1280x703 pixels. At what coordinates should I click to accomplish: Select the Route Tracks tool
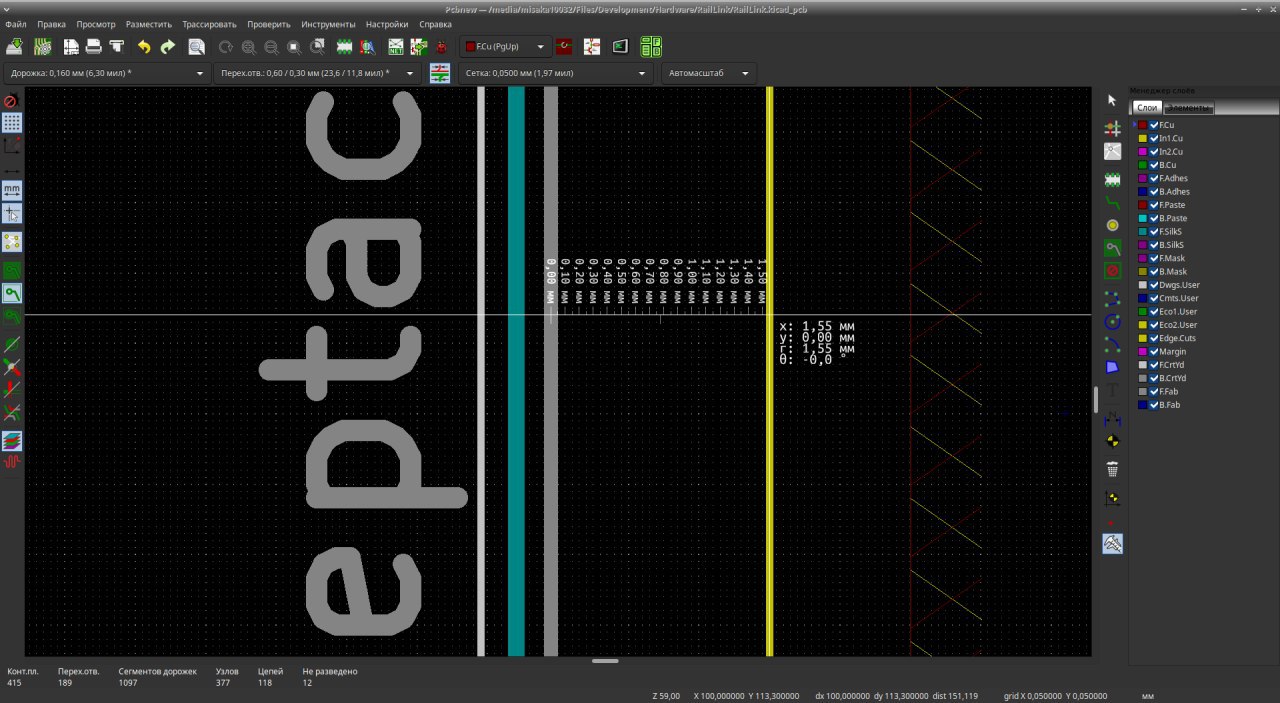point(1112,201)
